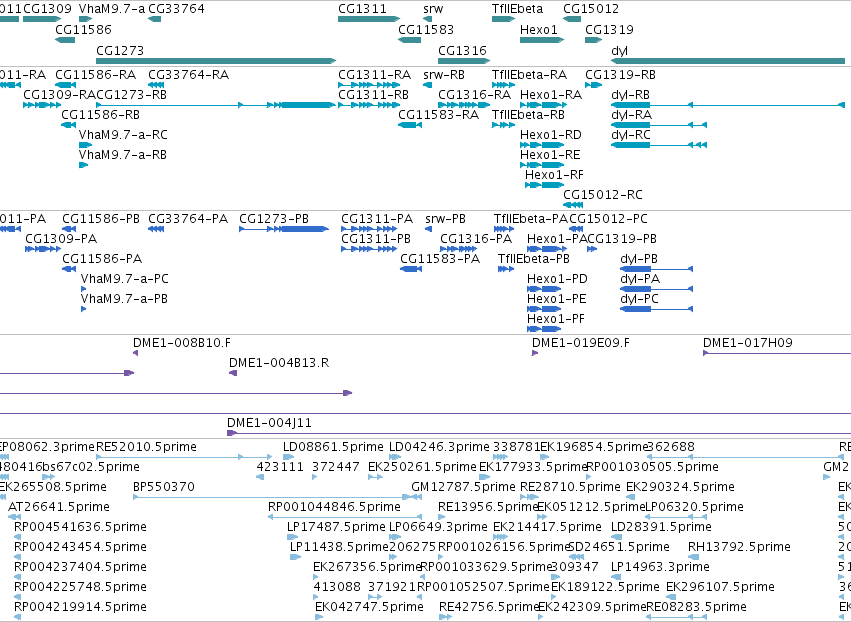Click the CG11583-PA protein label
The width and height of the screenshot is (851, 622).
point(440,259)
